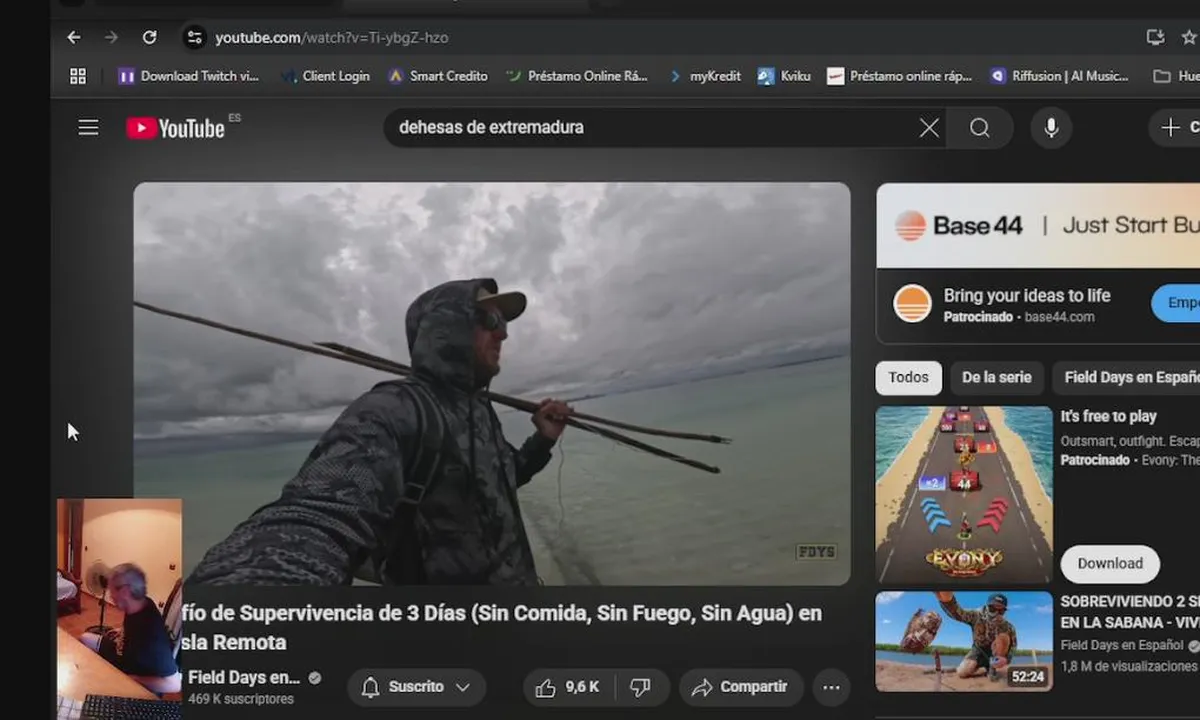The image size is (1200, 720).
Task: Open the Suscrito notification dropdown
Action: [416, 687]
